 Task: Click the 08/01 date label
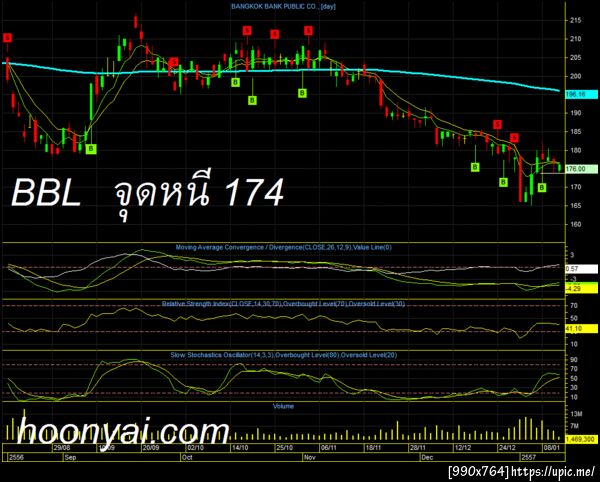pos(551,448)
